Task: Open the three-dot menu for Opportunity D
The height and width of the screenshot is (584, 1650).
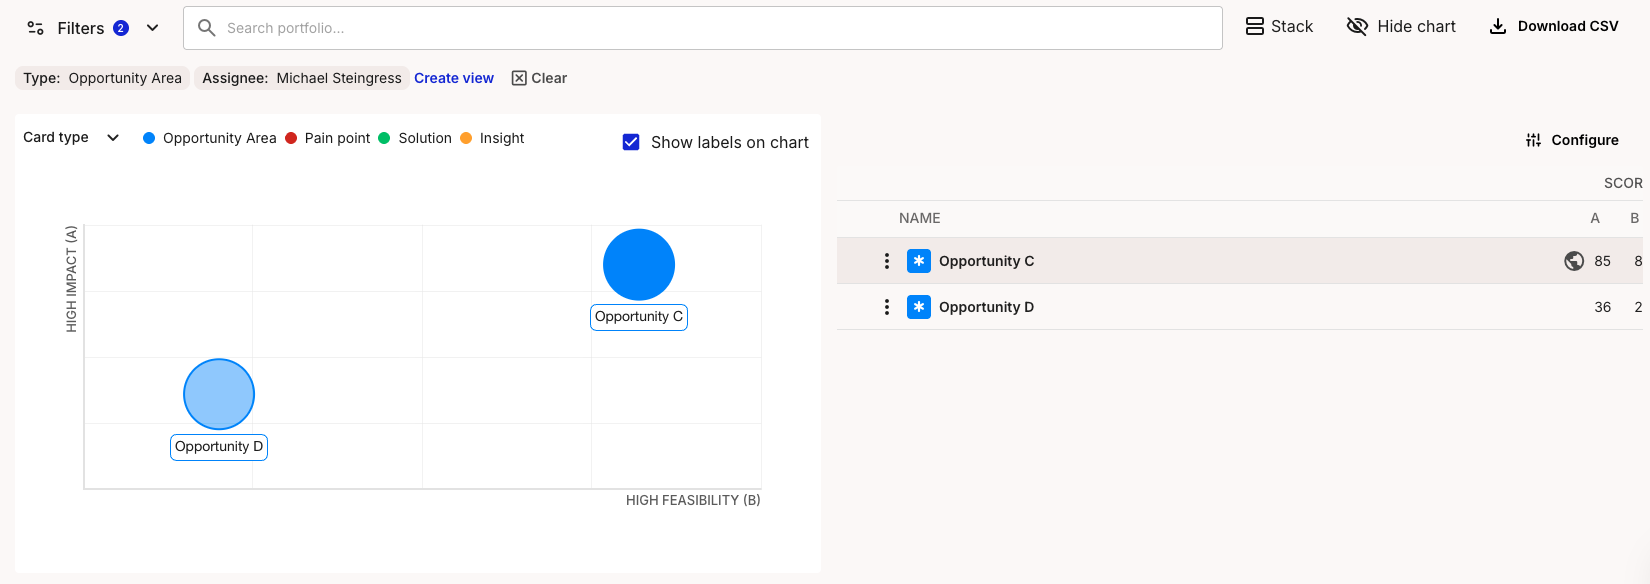Action: click(887, 307)
